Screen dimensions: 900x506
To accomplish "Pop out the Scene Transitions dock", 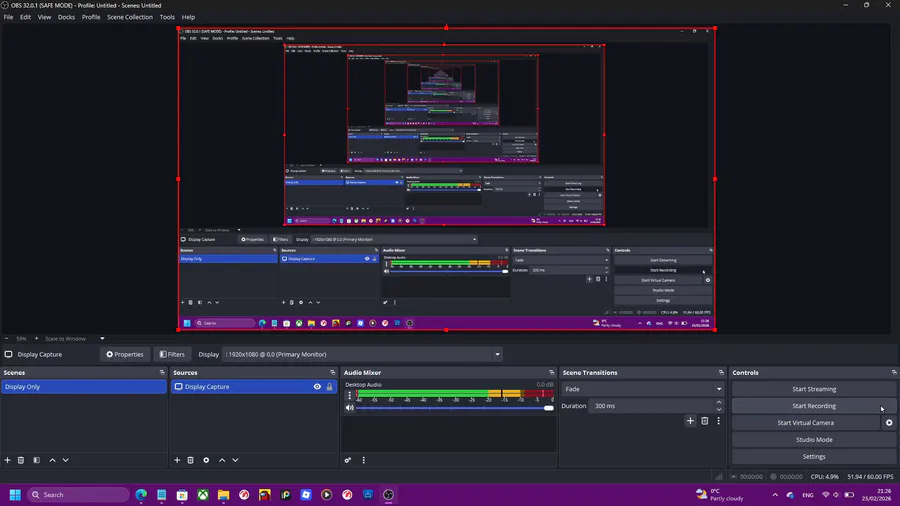I will pos(721,372).
